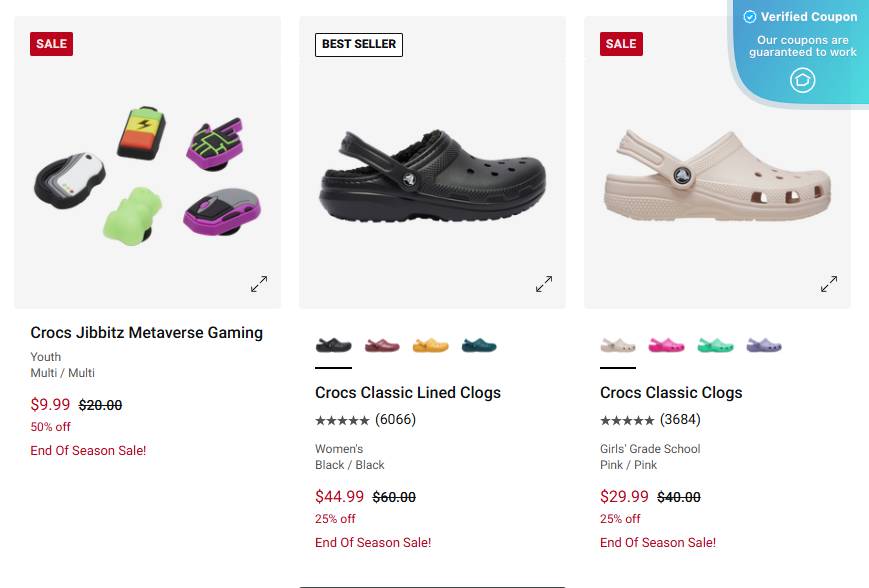Click the SALE badge on Crocs Classic Clogs
This screenshot has width=869, height=588.
(x=620, y=43)
